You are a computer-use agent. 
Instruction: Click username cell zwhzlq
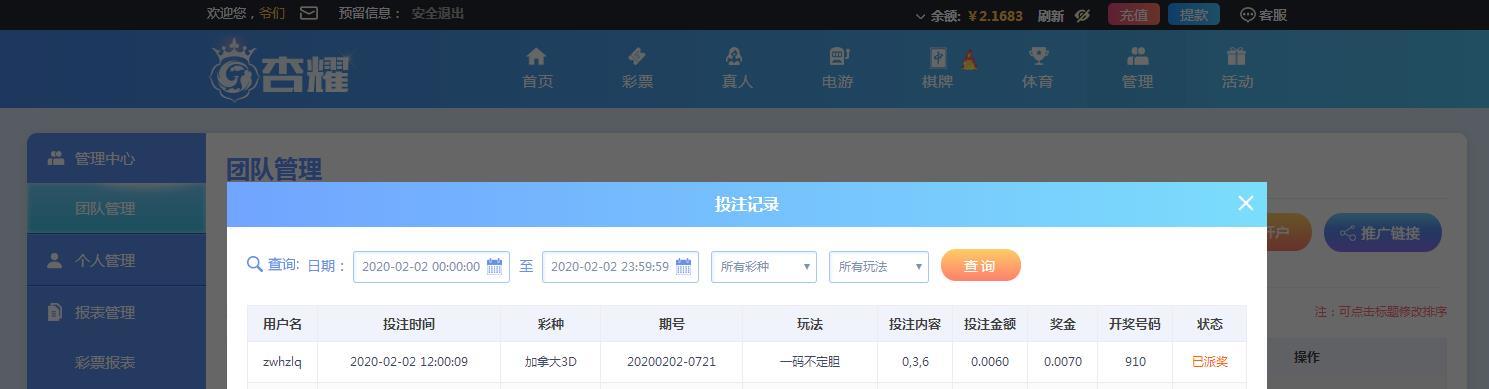click(282, 362)
